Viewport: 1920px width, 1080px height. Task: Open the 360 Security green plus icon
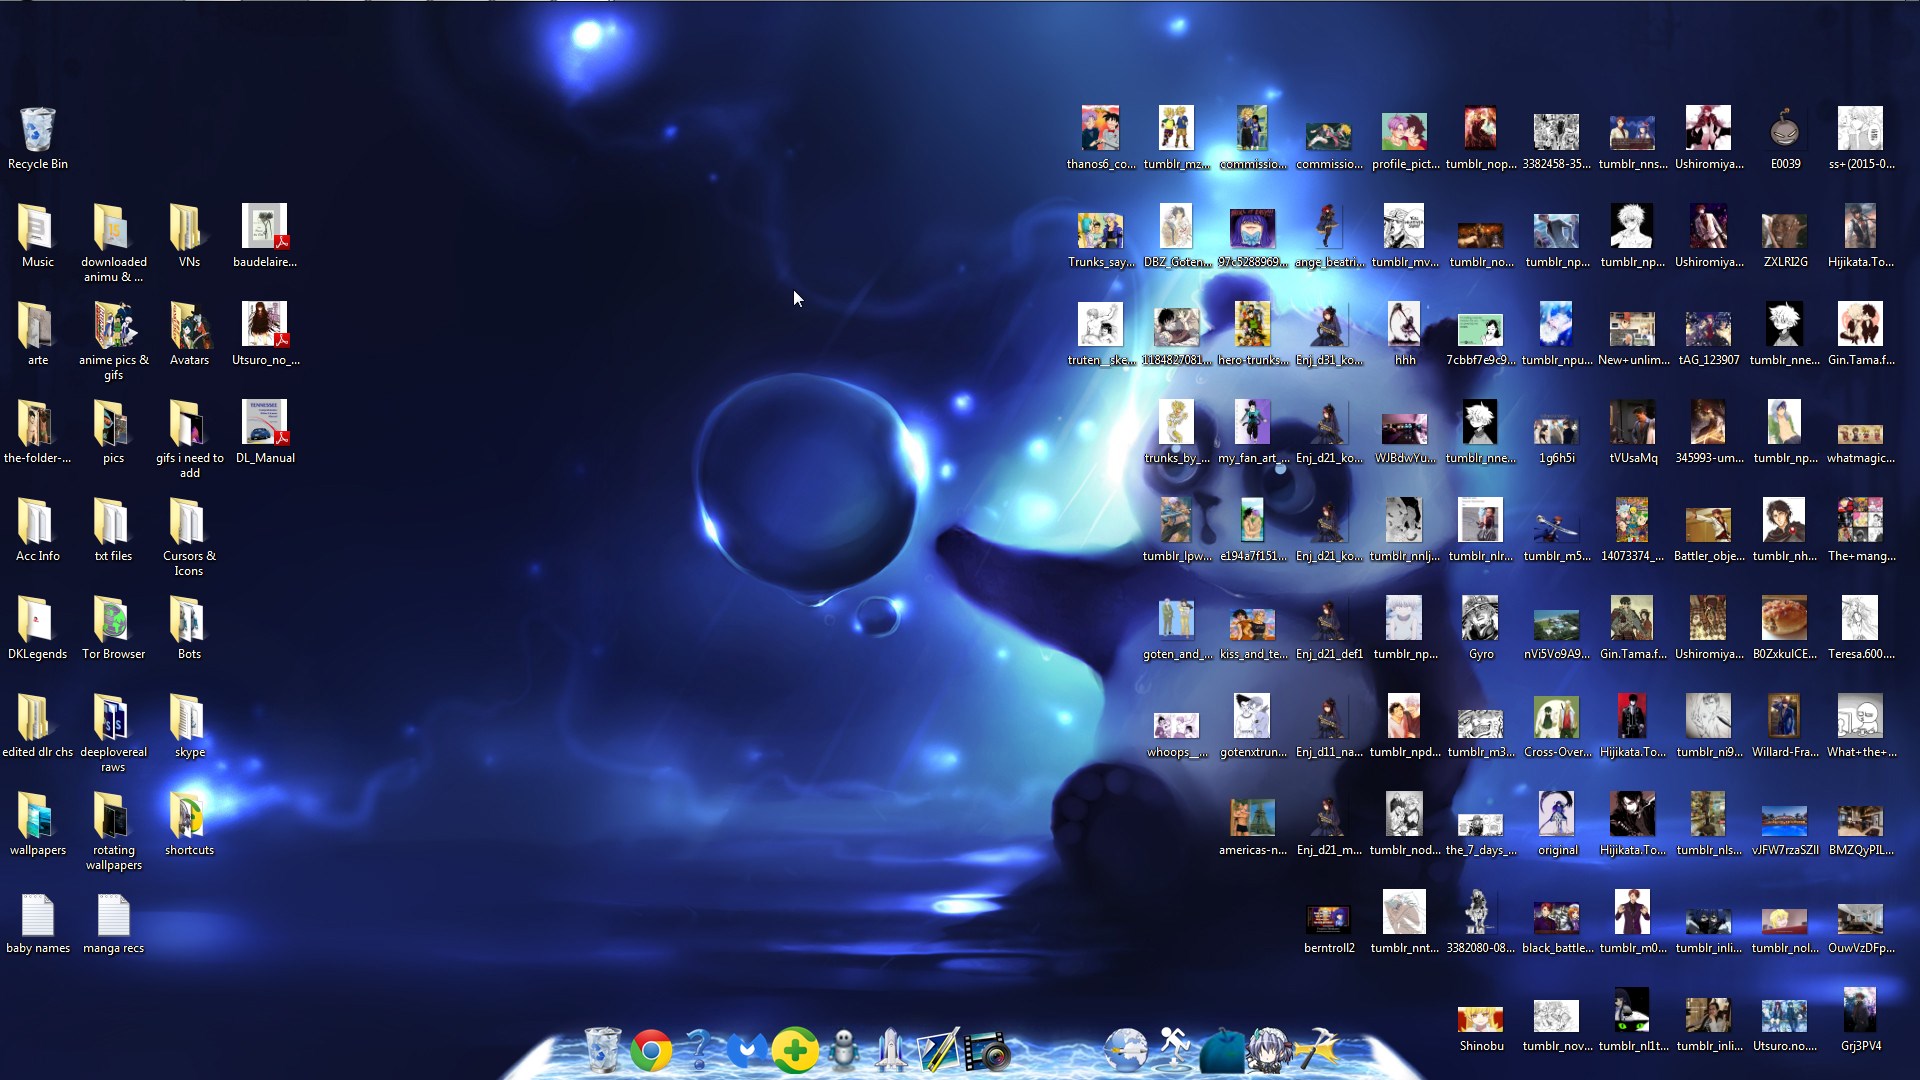(x=795, y=1050)
